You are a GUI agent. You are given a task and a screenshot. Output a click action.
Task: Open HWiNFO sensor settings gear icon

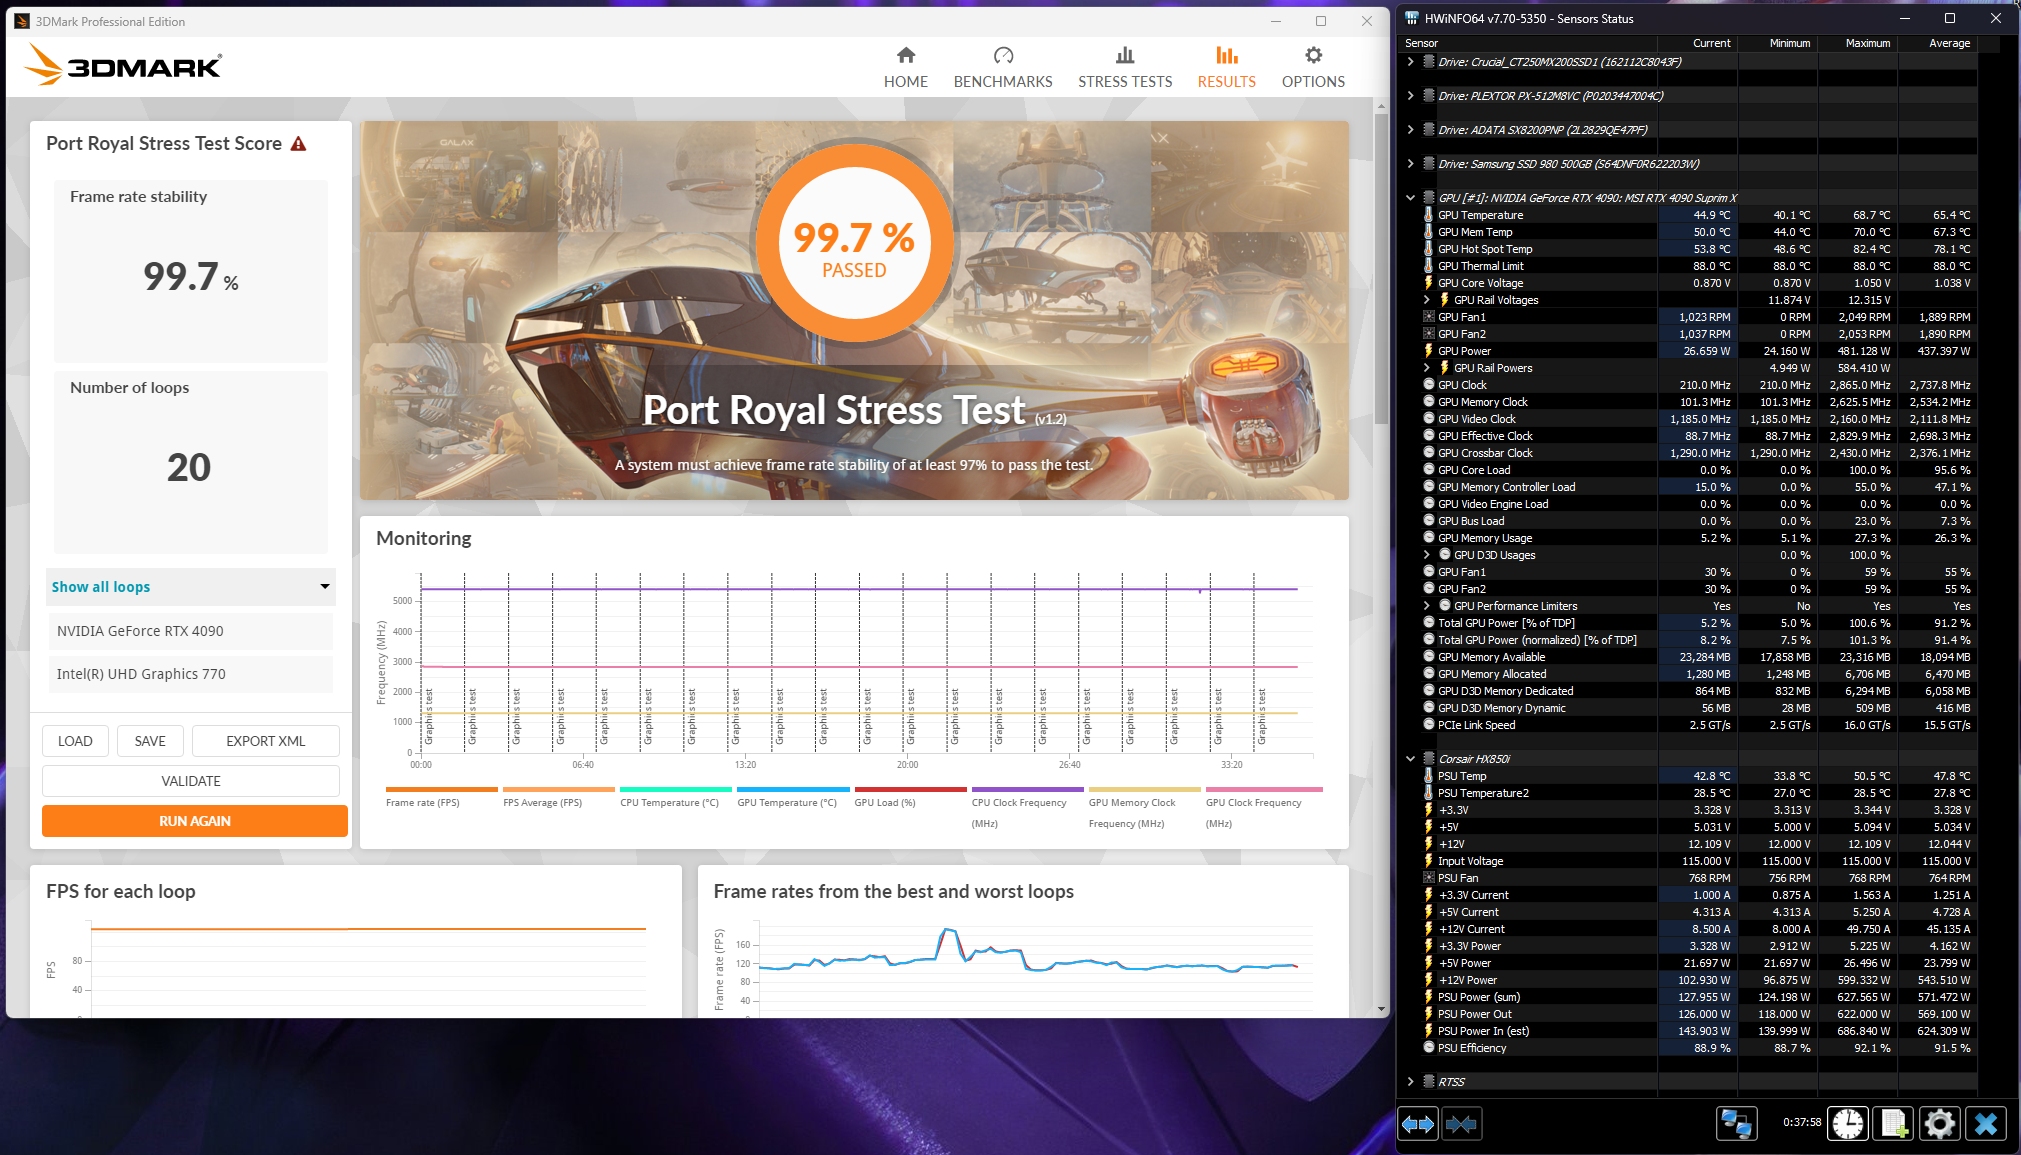point(1939,1124)
